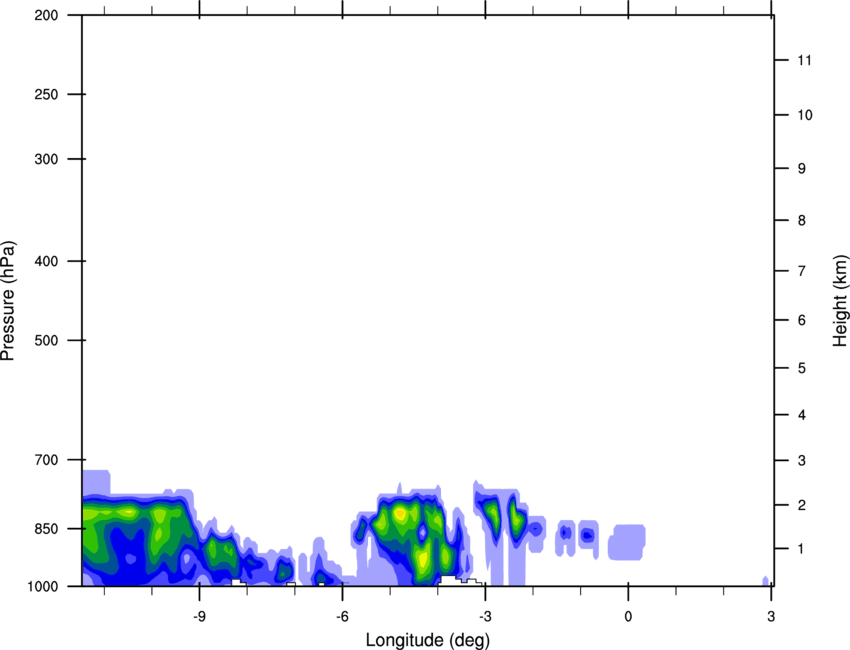850x650 pixels.
Task: Click the -9 longitude tick label
Action: (x=200, y=615)
